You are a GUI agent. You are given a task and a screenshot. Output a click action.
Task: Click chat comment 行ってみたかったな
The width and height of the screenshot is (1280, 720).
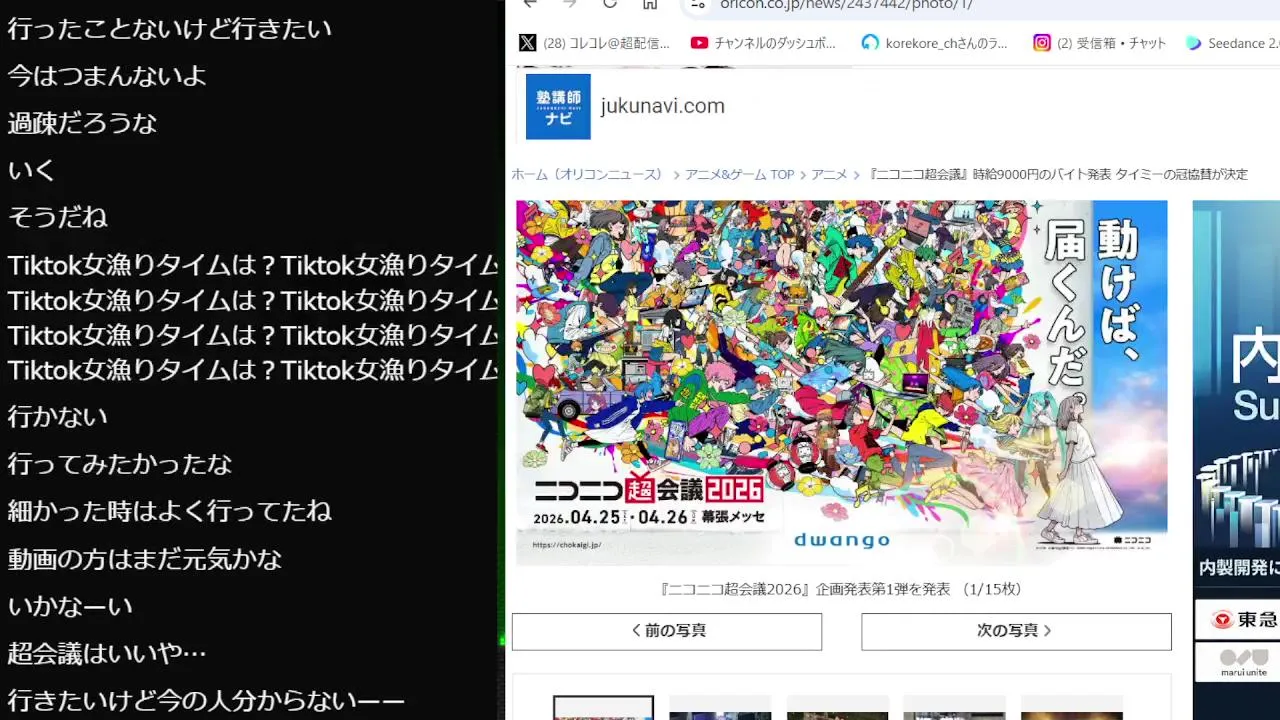[120, 464]
